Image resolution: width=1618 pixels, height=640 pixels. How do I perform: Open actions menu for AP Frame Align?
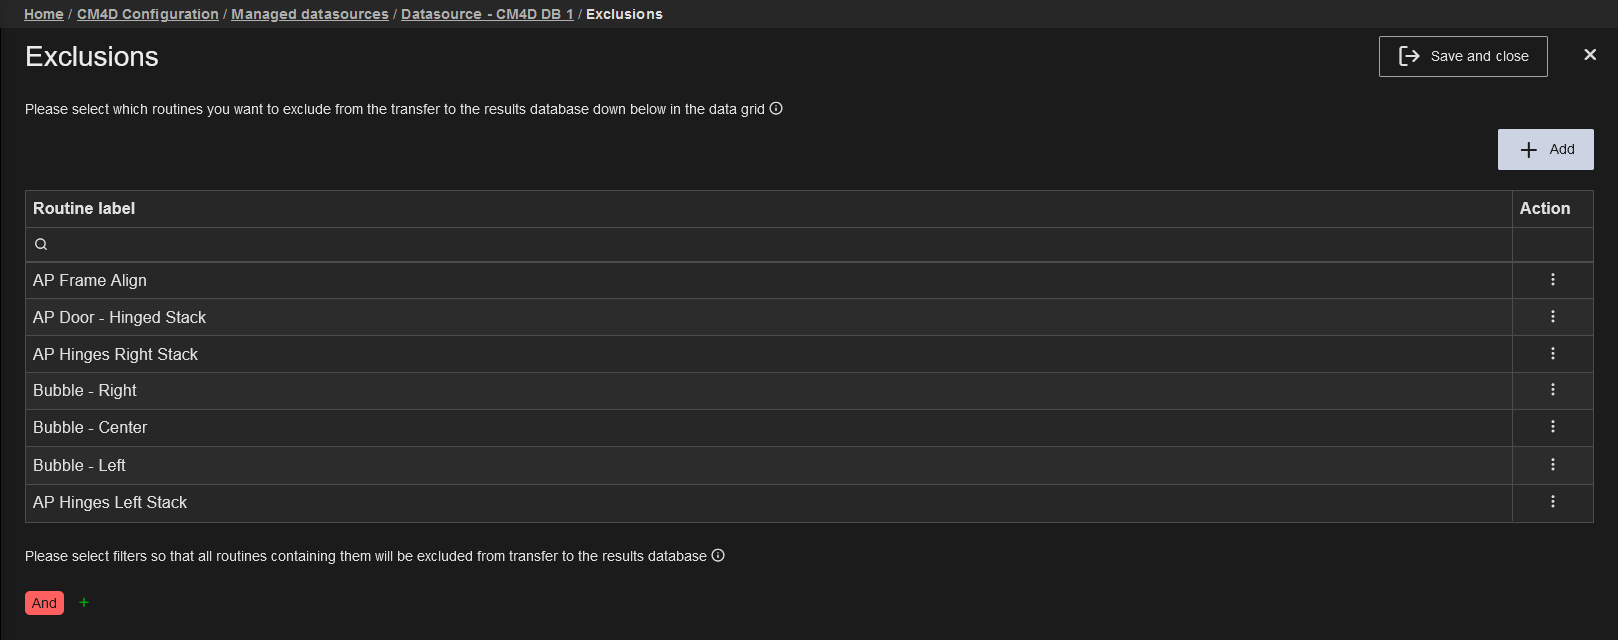(1552, 280)
